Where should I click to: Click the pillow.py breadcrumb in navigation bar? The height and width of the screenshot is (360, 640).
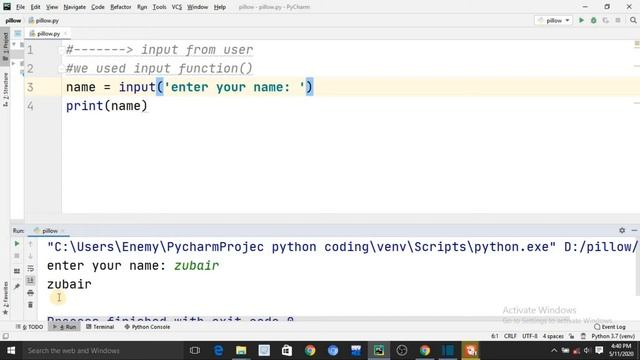tap(44, 20)
